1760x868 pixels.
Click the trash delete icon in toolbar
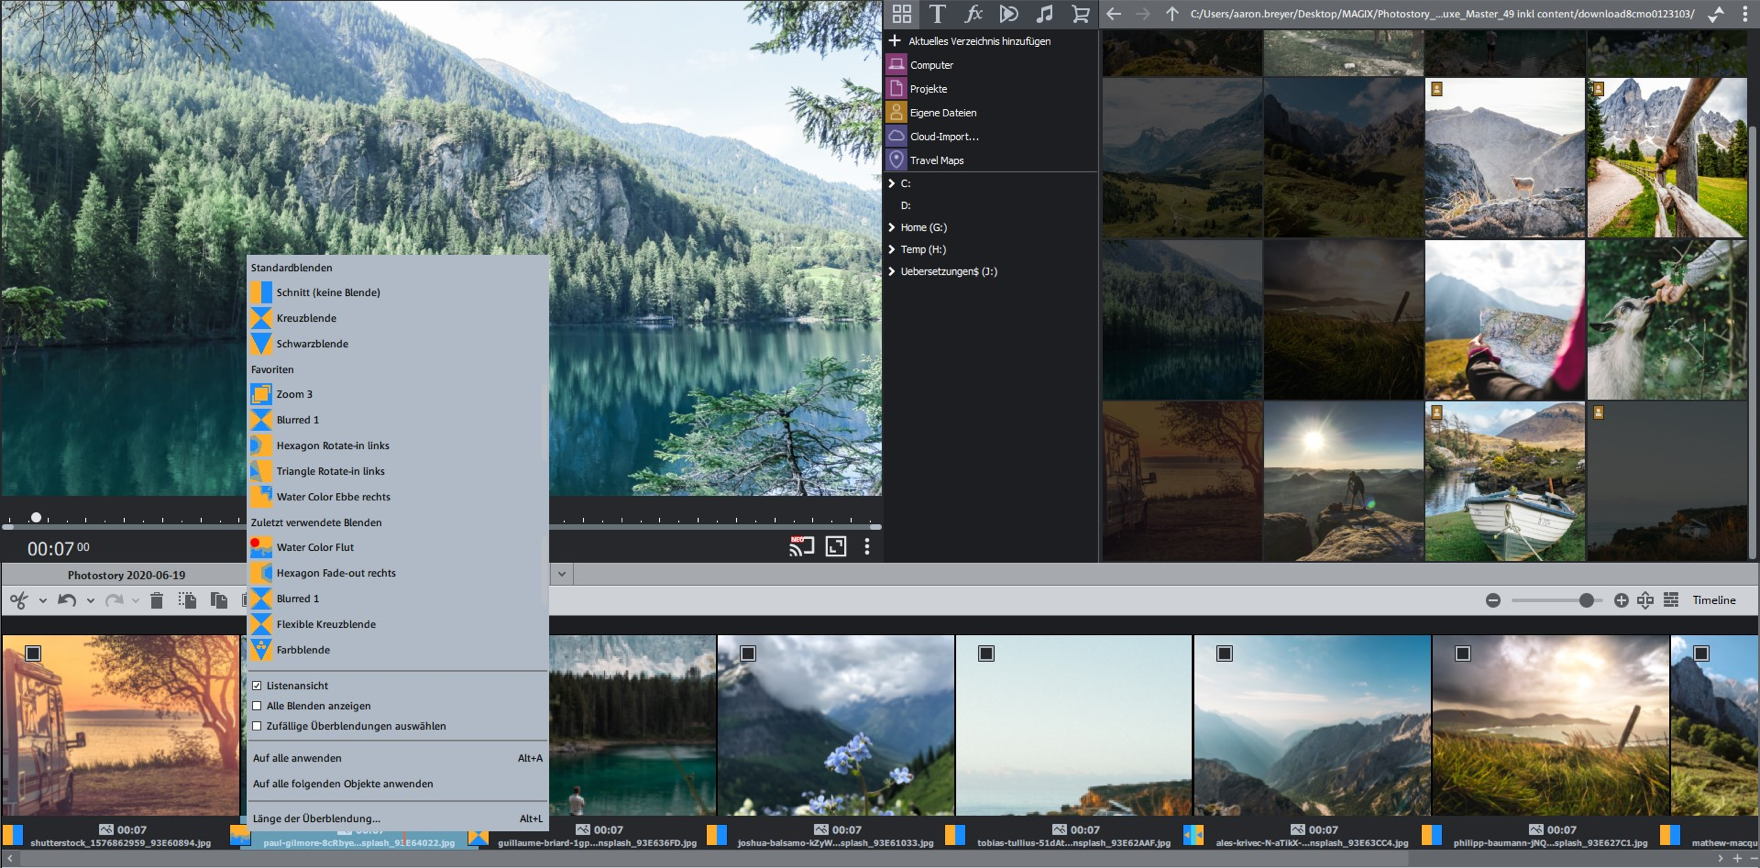tap(156, 600)
